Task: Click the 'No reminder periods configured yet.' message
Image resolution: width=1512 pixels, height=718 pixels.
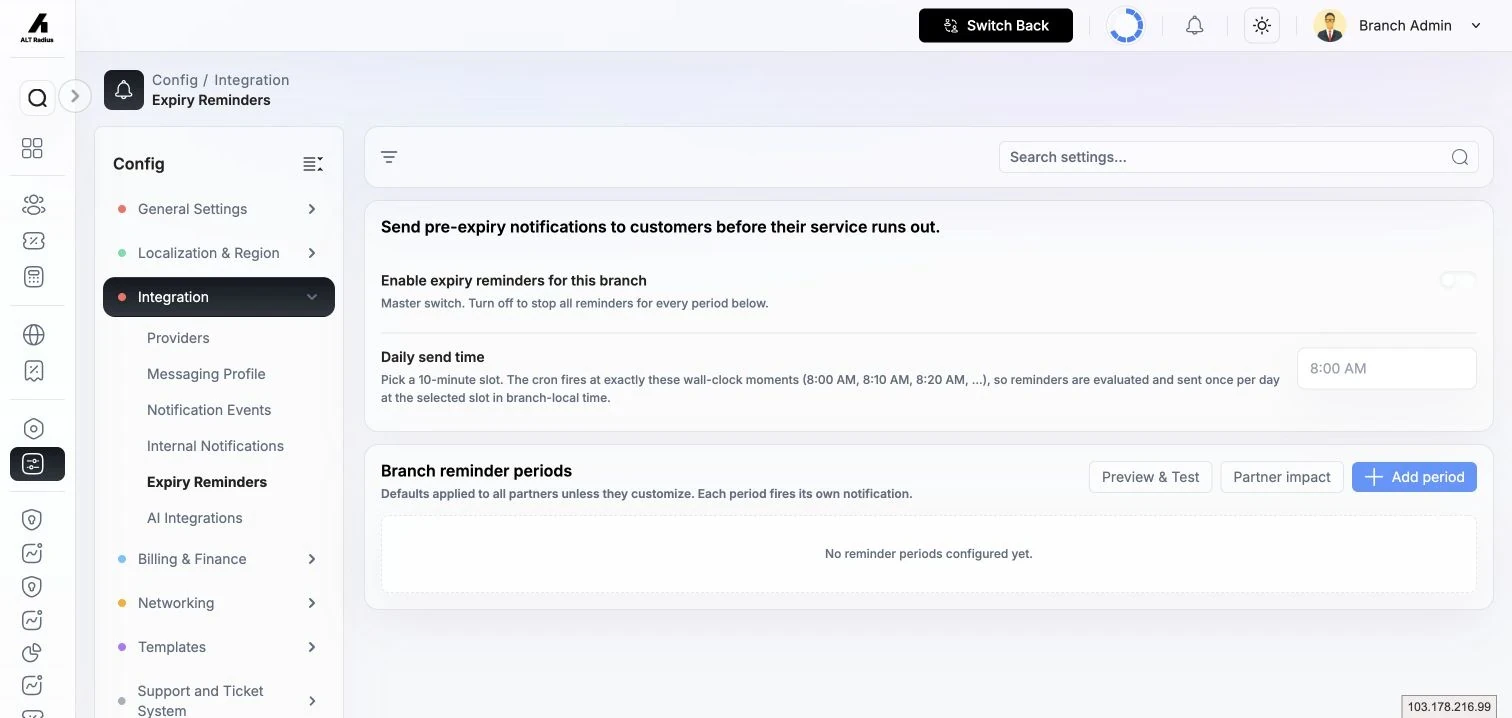Action: click(x=929, y=554)
